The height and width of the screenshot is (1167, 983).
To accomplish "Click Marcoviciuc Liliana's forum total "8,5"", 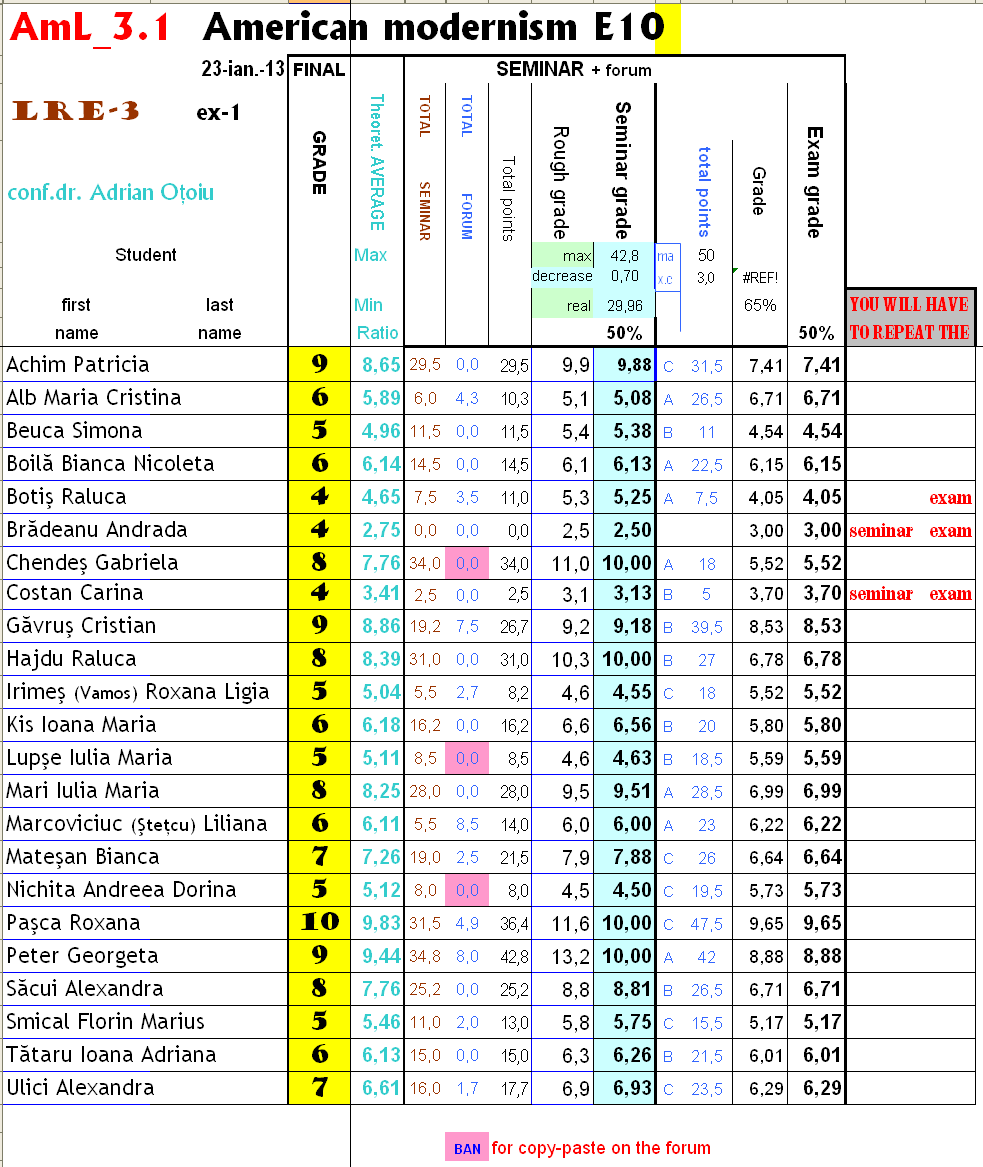I will point(467,825).
